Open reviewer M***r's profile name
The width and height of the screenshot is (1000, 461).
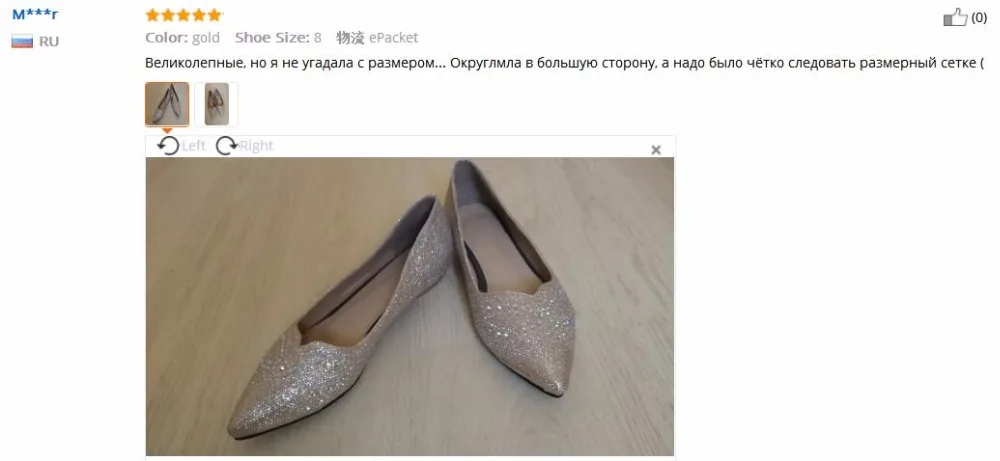tap(34, 14)
